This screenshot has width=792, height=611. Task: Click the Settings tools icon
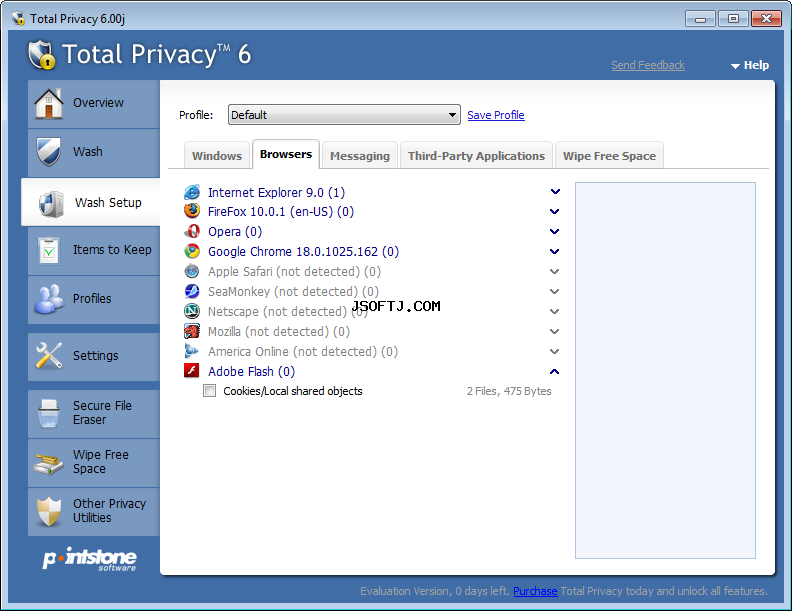coord(48,355)
